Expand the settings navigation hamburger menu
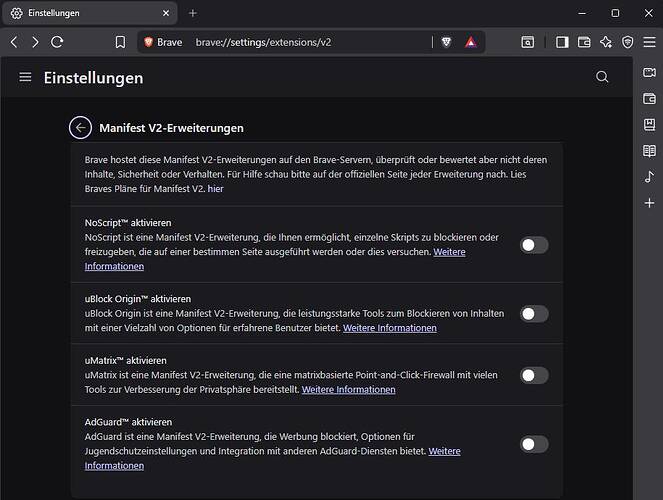This screenshot has width=663, height=500. tap(25, 77)
